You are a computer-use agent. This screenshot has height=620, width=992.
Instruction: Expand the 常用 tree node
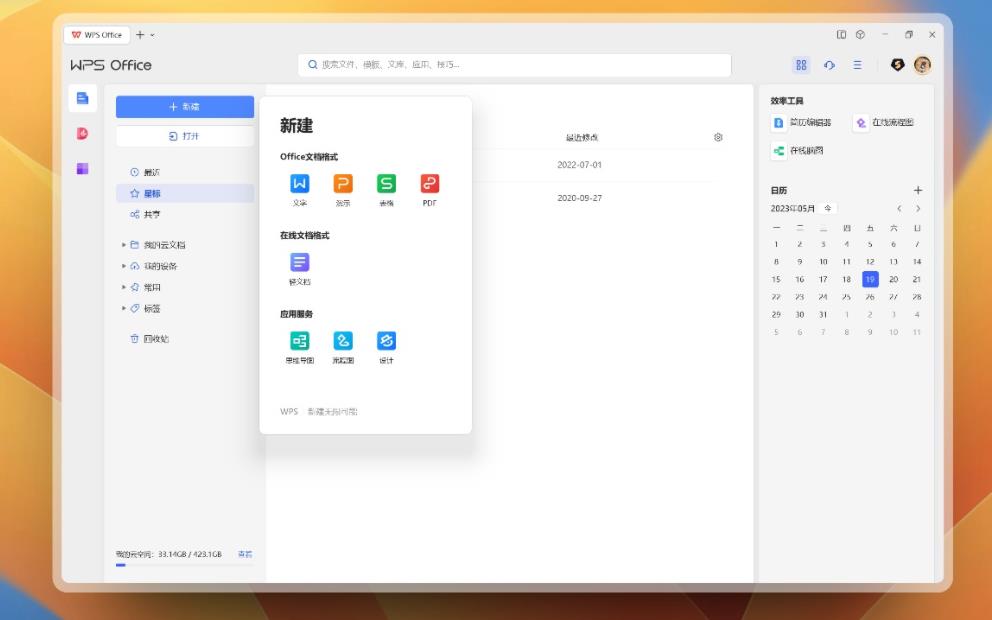pyautogui.click(x=123, y=287)
